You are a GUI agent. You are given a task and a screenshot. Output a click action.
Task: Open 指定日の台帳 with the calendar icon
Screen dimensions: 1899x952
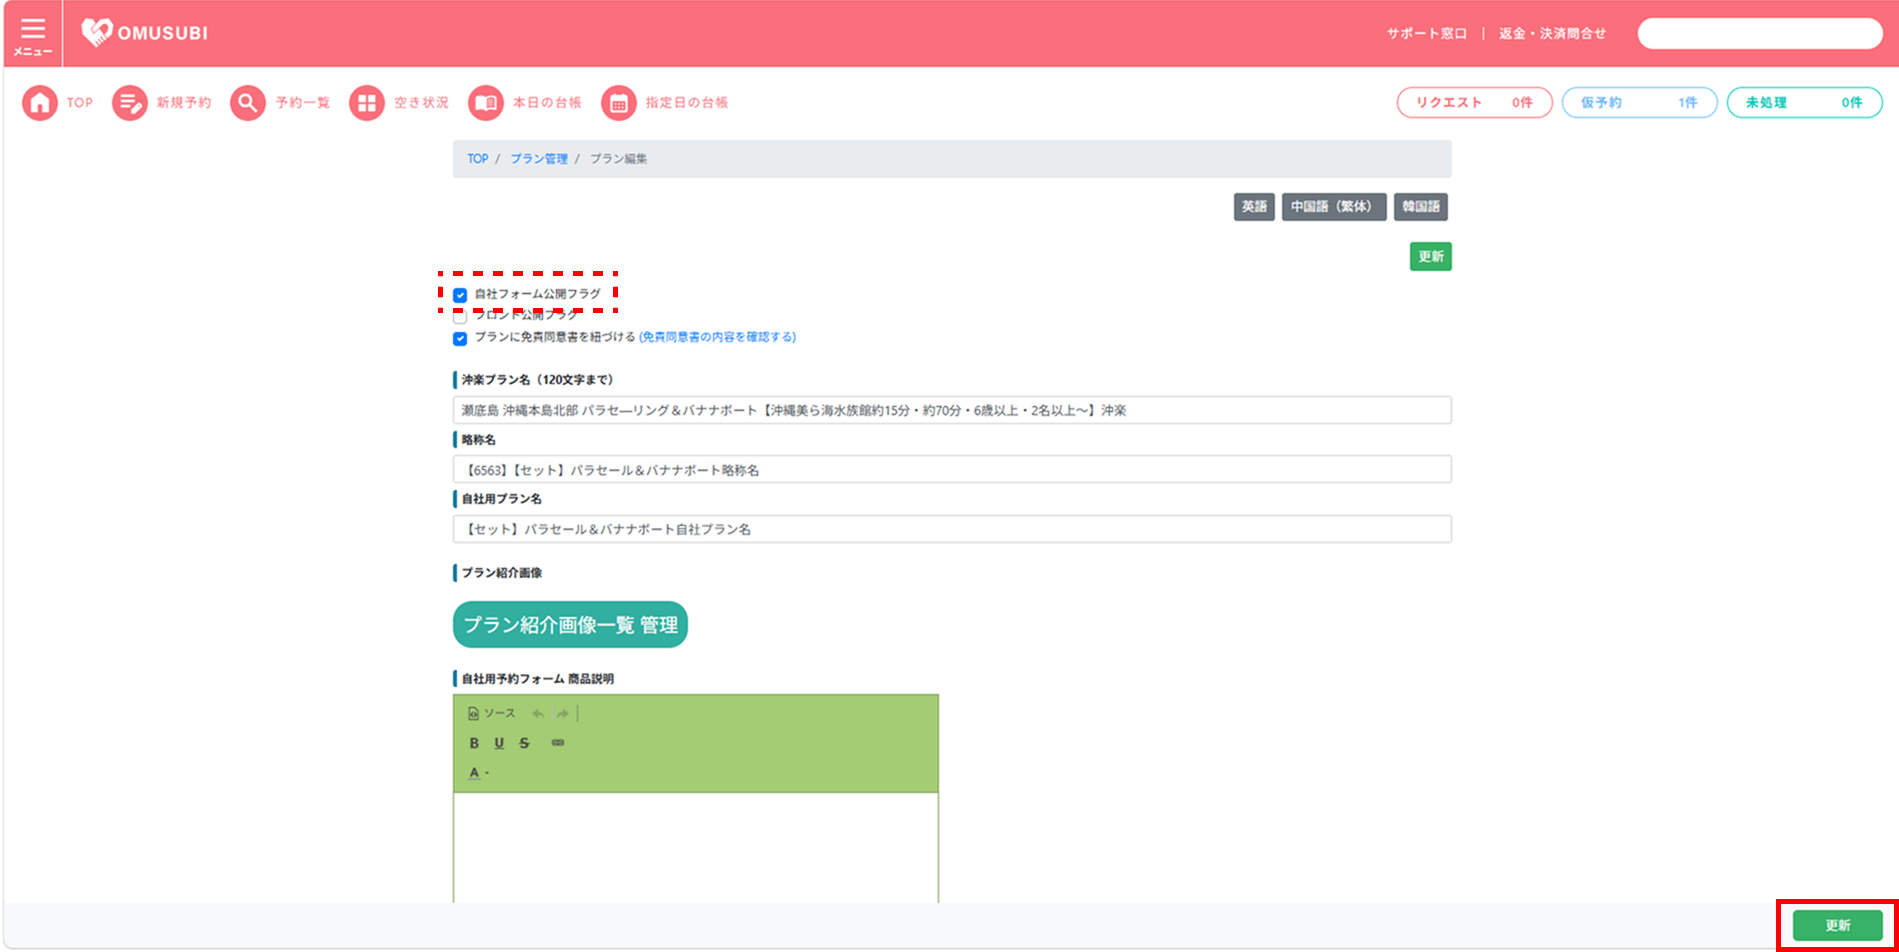[x=619, y=103]
